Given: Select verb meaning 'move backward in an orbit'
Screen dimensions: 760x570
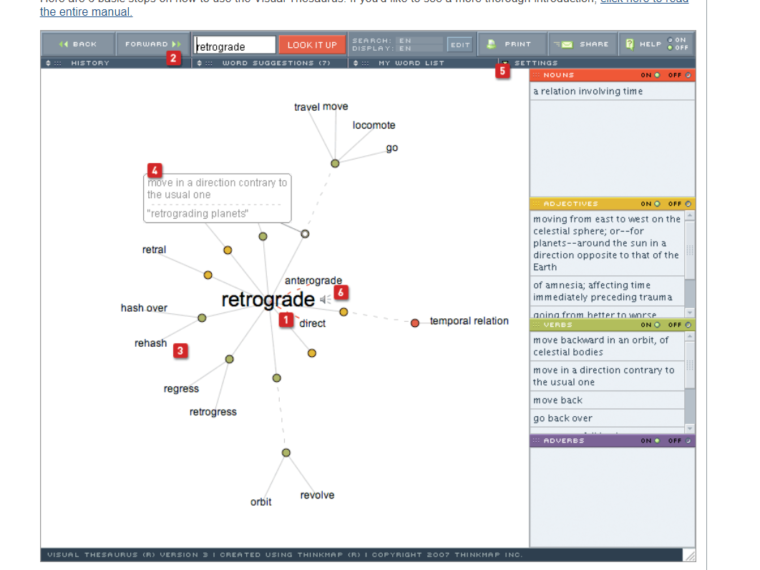Looking at the screenshot, I should (x=607, y=346).
